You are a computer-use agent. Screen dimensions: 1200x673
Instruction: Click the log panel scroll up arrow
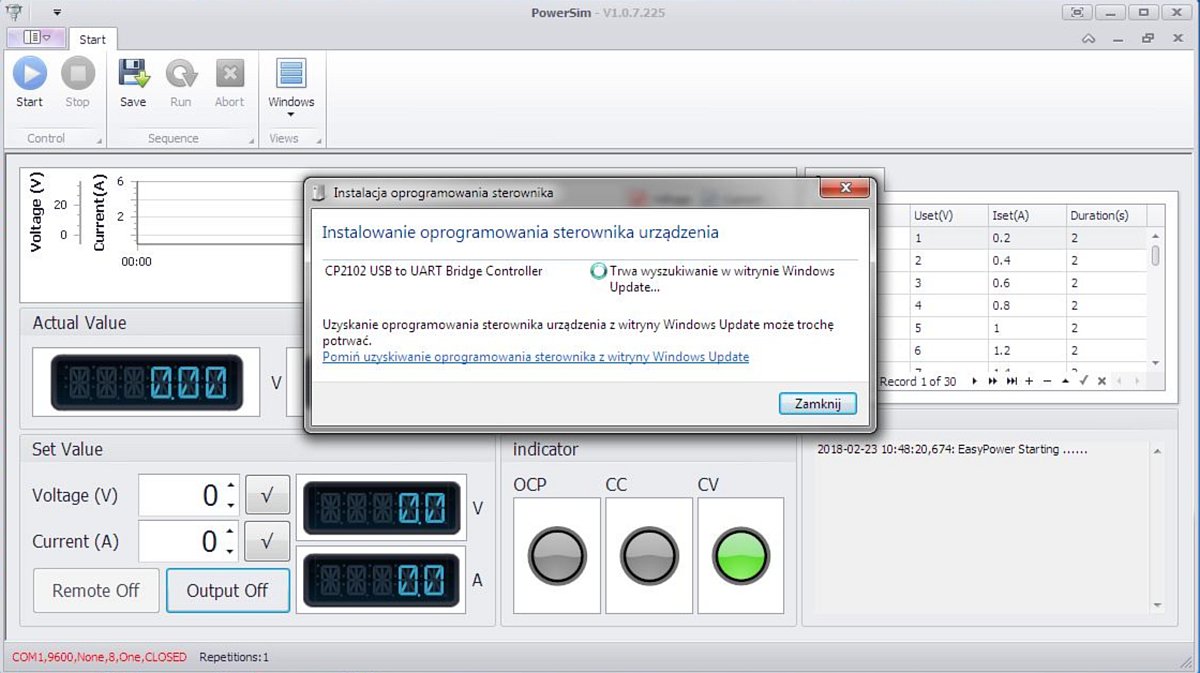[x=1158, y=452]
